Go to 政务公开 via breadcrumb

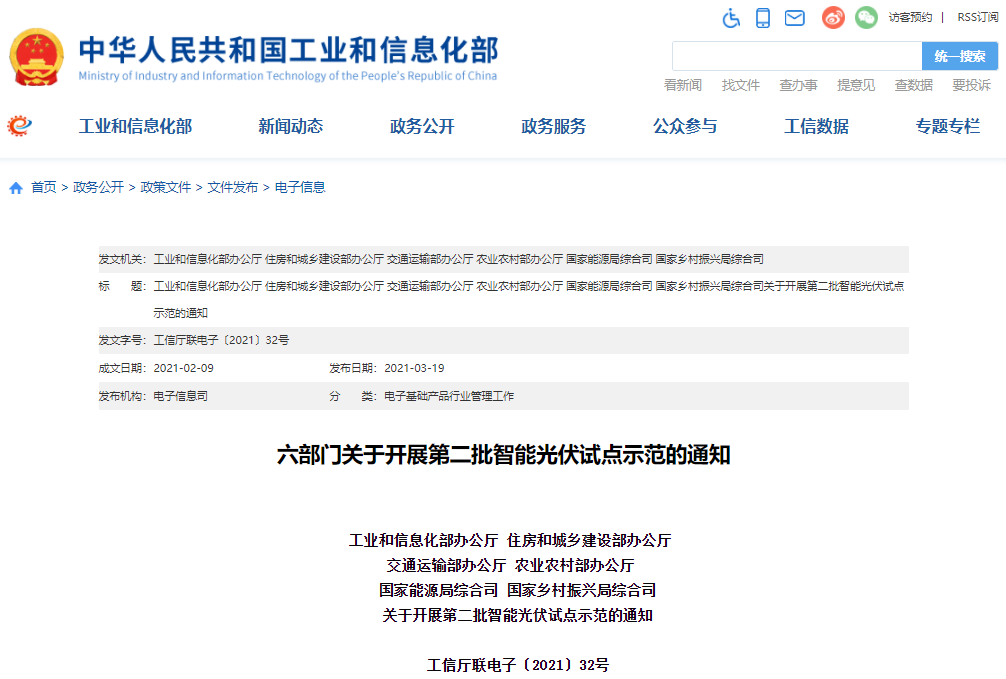click(x=92, y=186)
